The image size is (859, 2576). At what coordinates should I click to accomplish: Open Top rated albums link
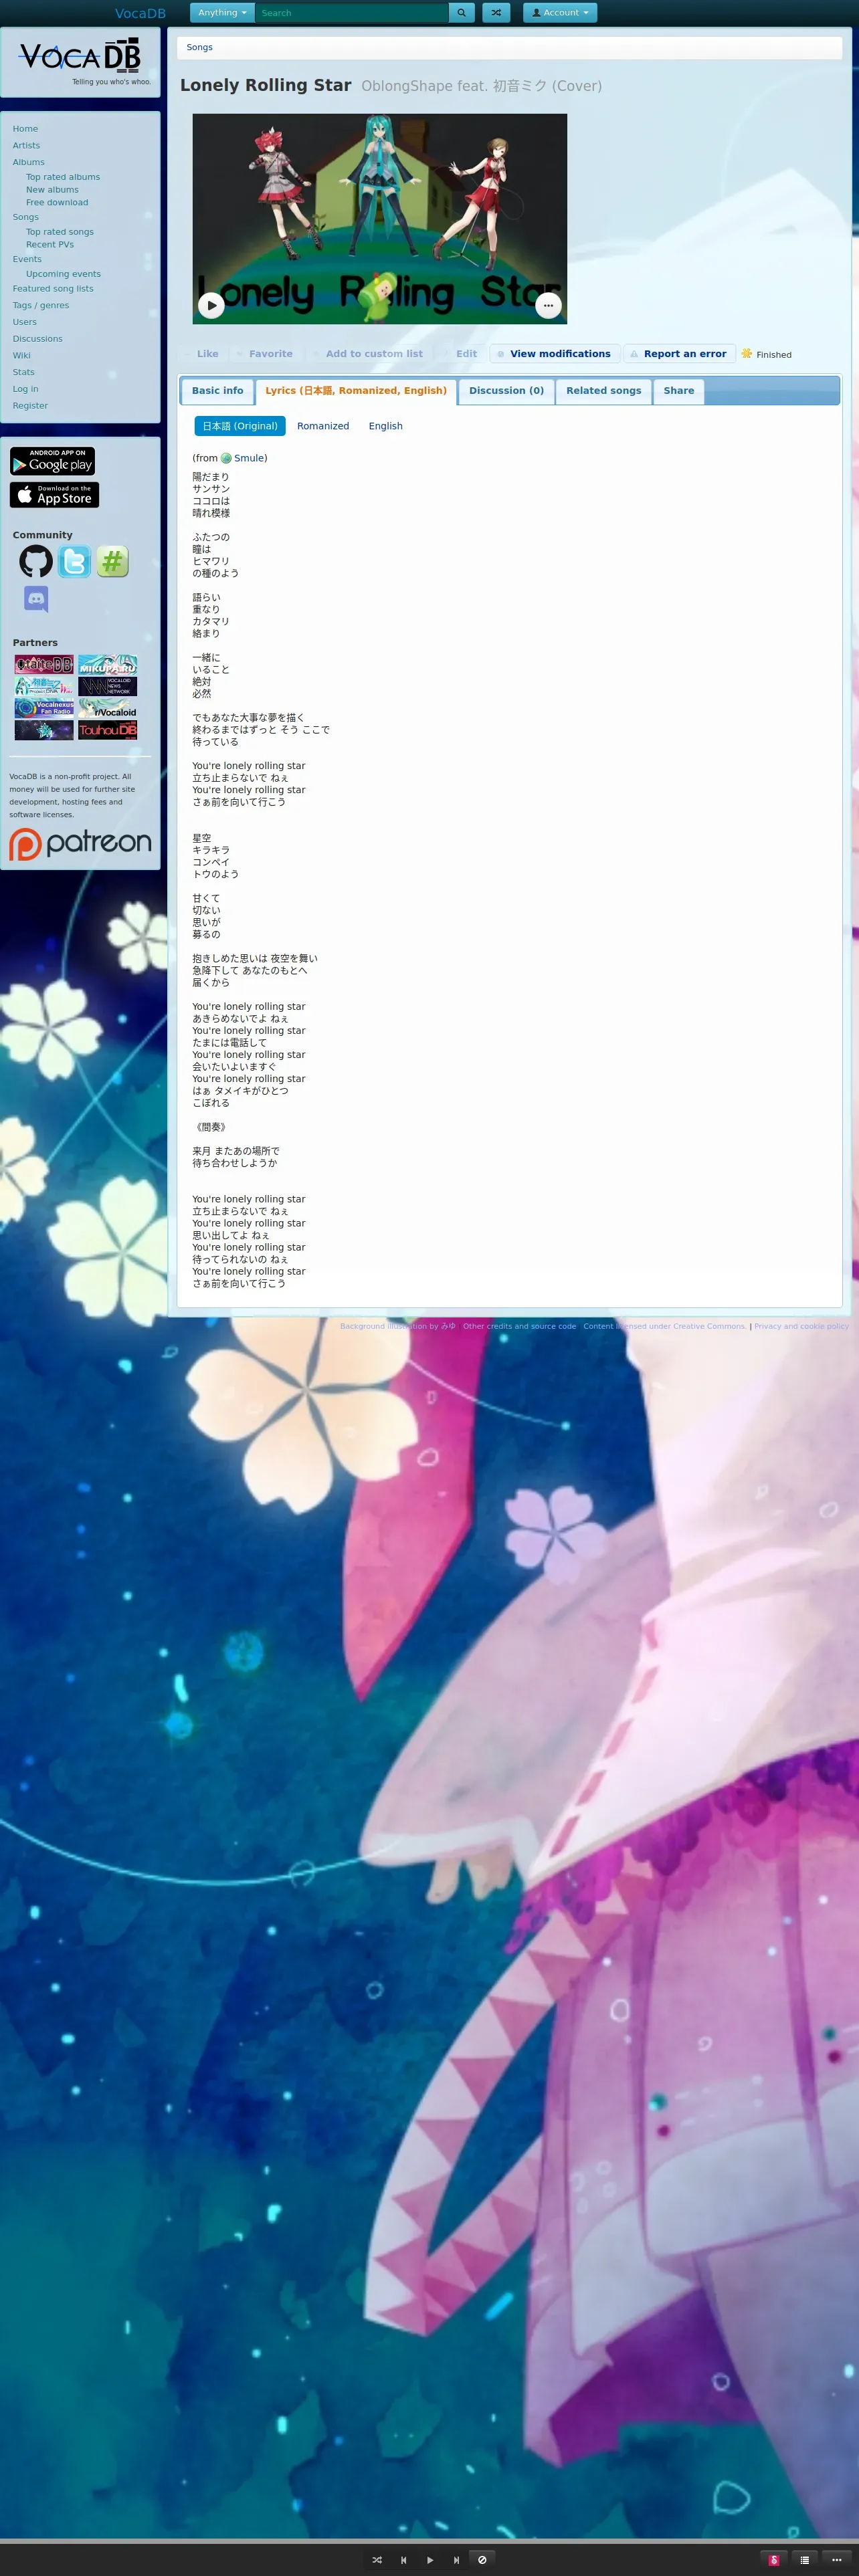(63, 177)
